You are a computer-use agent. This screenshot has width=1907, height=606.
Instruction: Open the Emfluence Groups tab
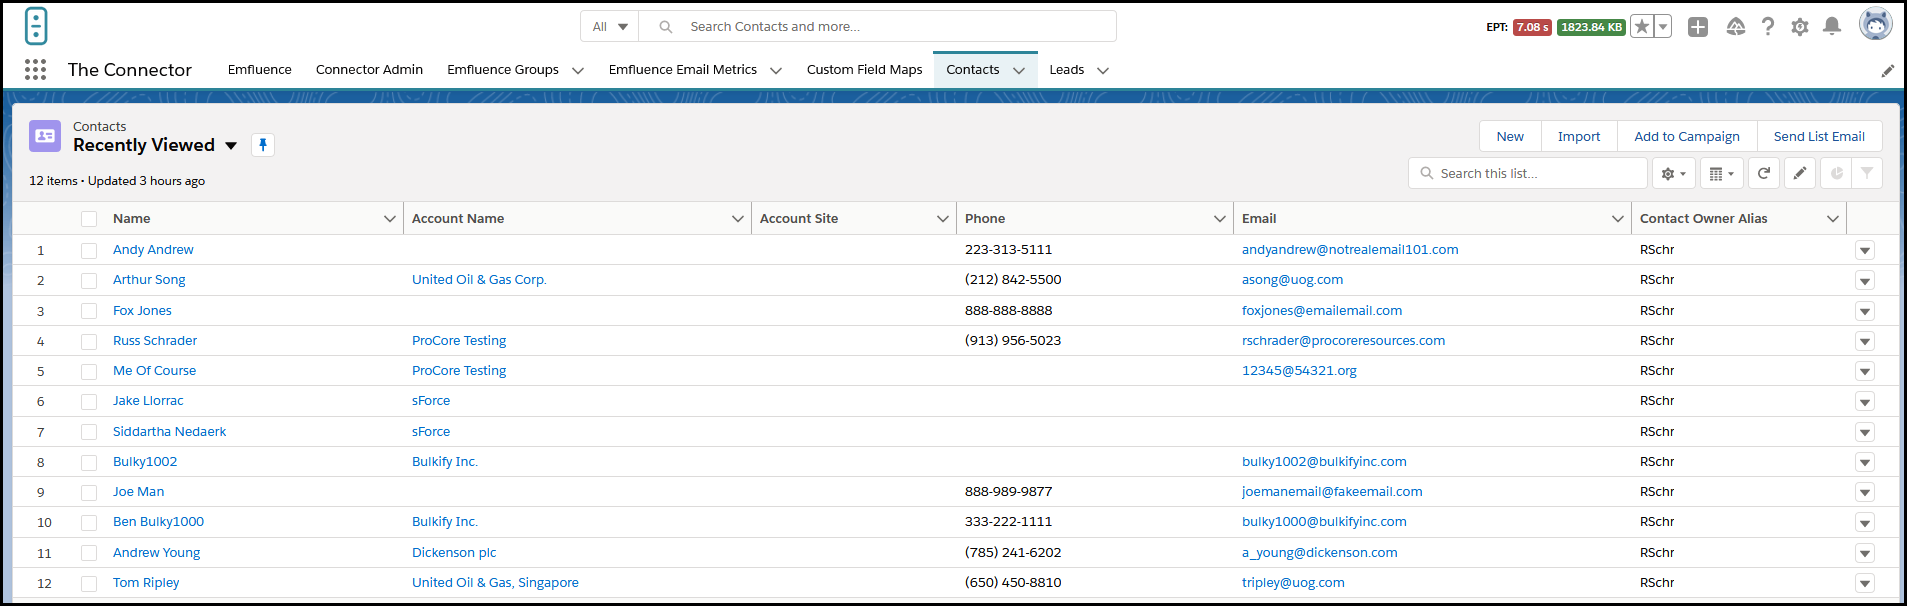pyautogui.click(x=503, y=70)
